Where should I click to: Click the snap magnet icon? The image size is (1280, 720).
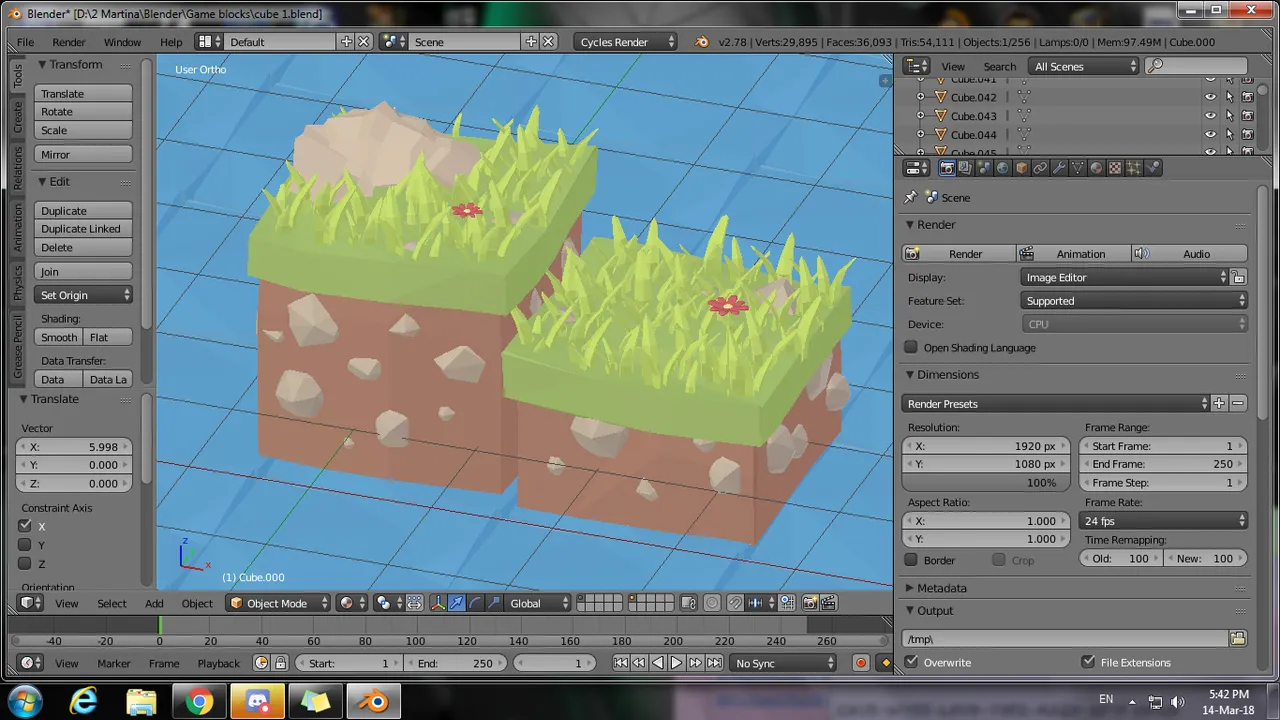[x=735, y=603]
